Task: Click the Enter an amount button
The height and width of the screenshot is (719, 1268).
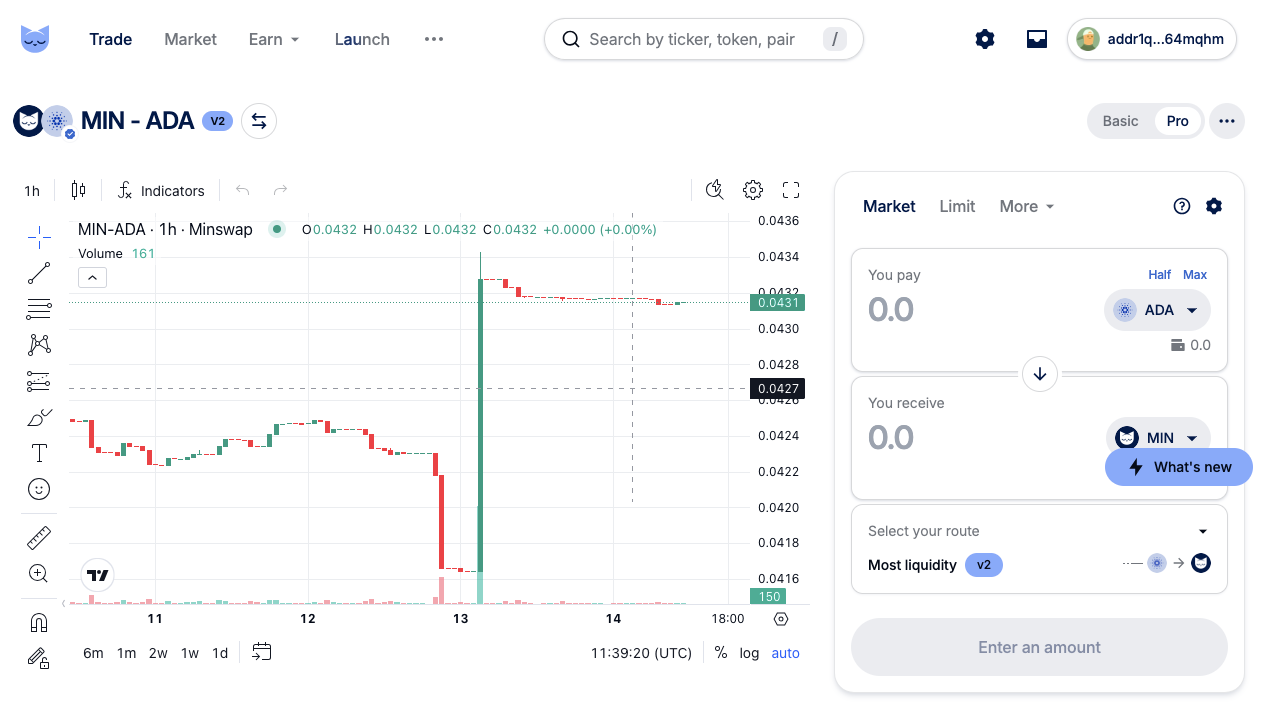Action: click(1039, 647)
